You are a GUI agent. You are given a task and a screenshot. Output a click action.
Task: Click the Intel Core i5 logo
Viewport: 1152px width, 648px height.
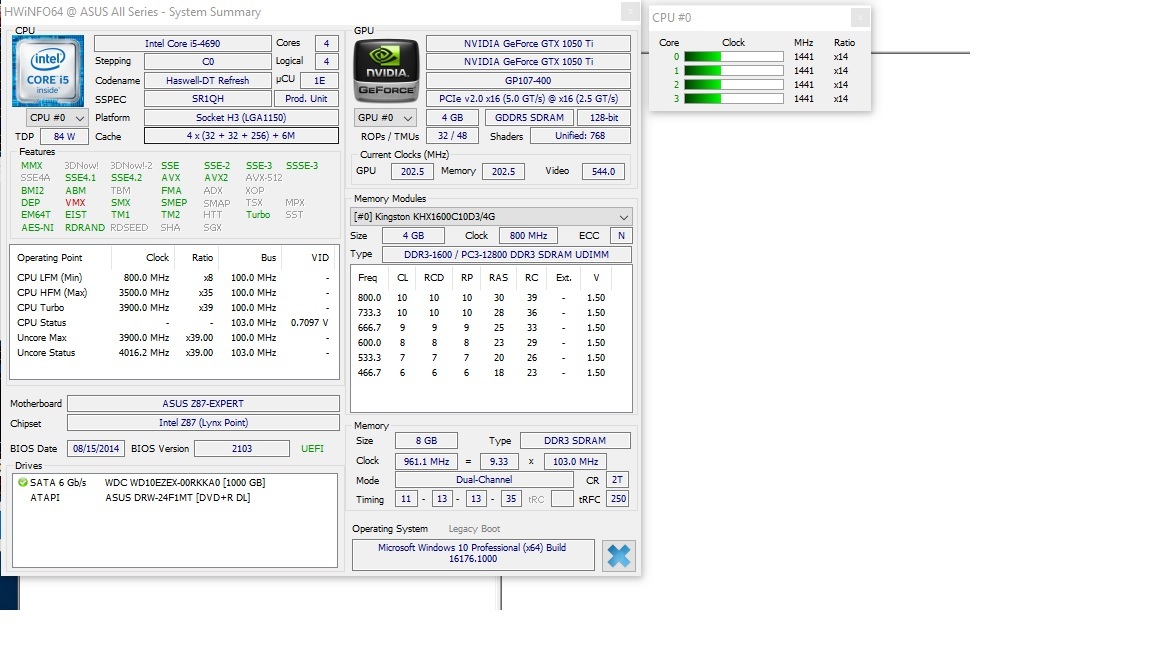(x=48, y=71)
